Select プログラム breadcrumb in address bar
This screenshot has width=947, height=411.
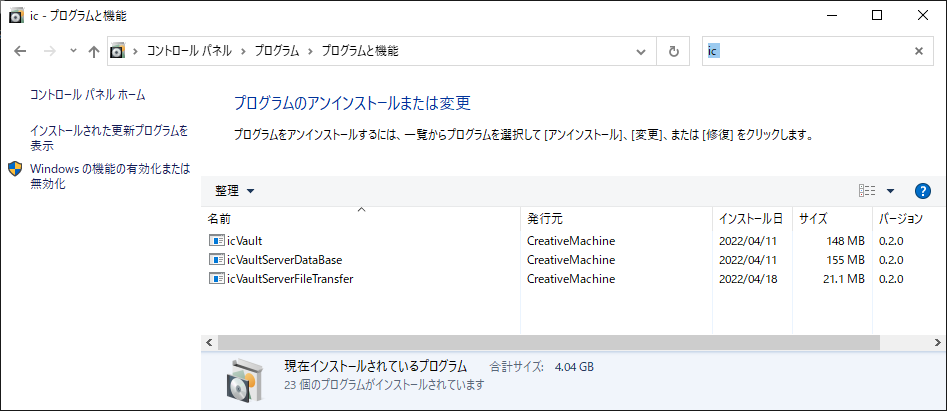[277, 51]
